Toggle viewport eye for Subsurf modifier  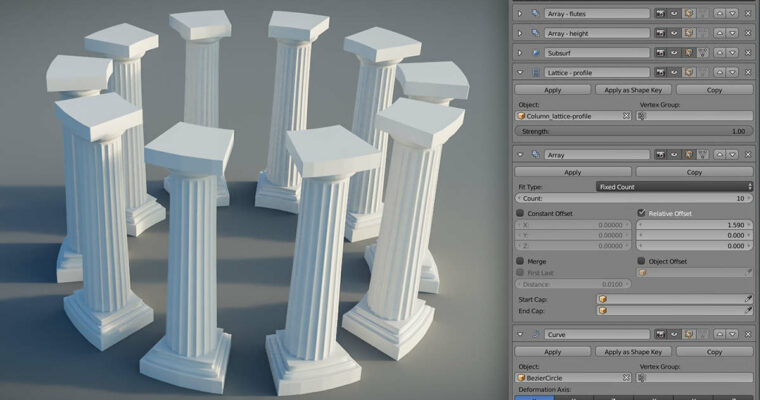(x=674, y=52)
